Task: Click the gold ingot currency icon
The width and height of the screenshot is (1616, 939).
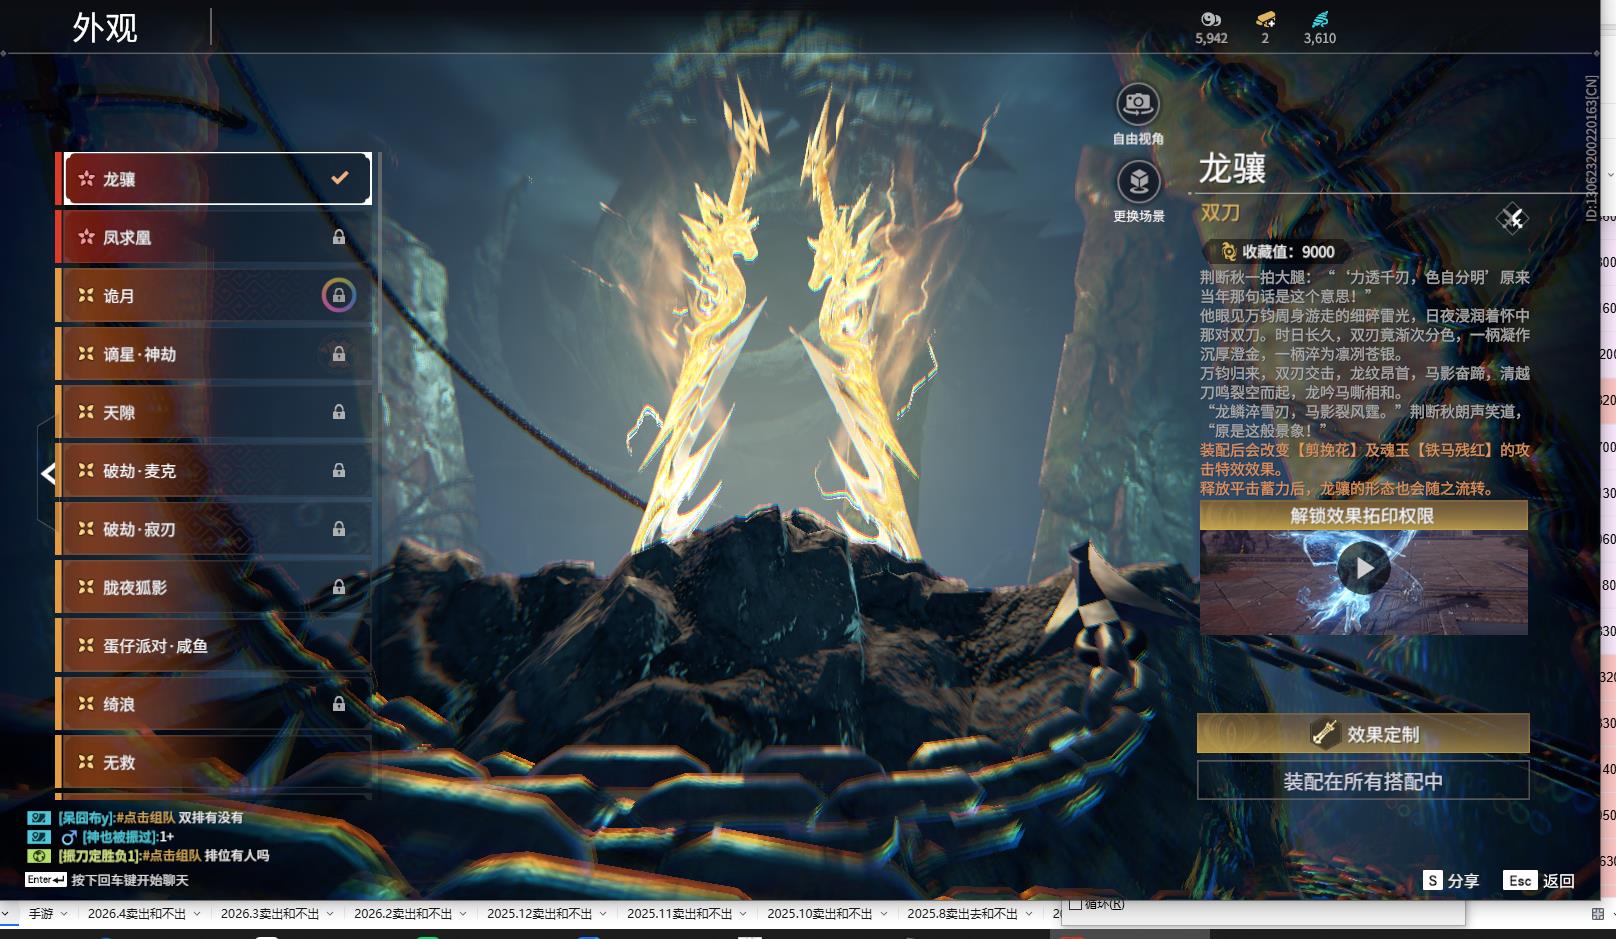Action: point(1265,19)
